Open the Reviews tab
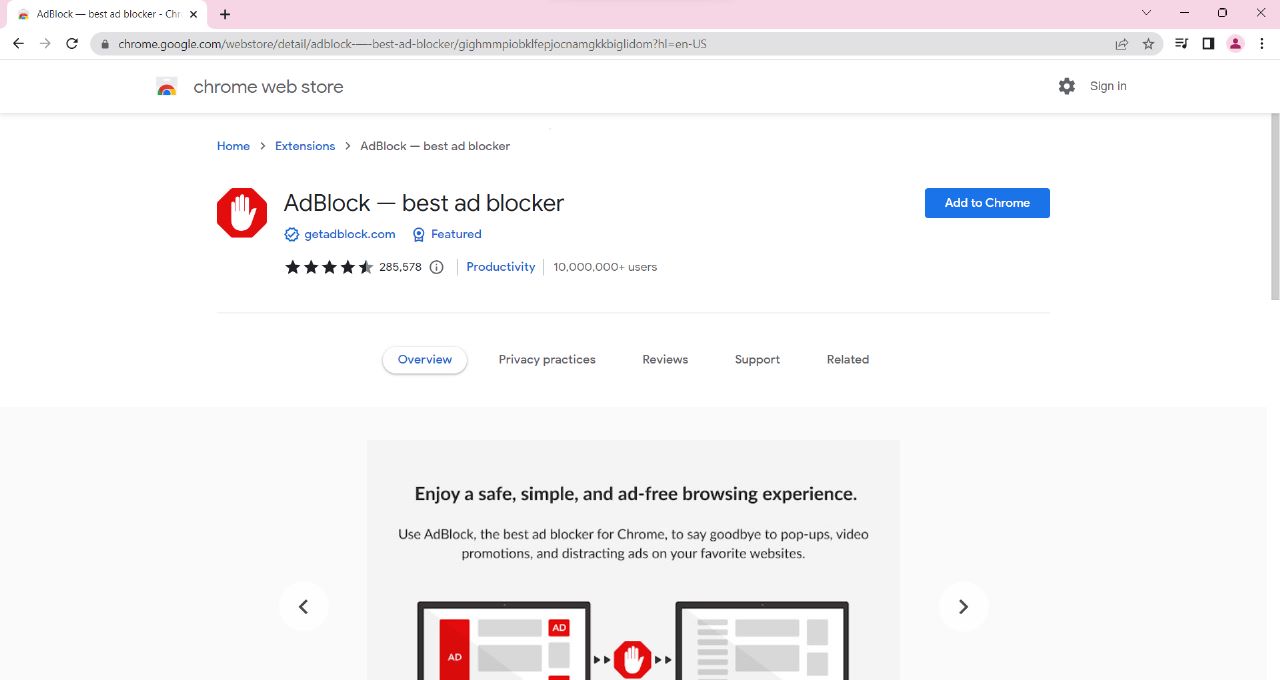This screenshot has width=1280, height=680. [x=665, y=360]
